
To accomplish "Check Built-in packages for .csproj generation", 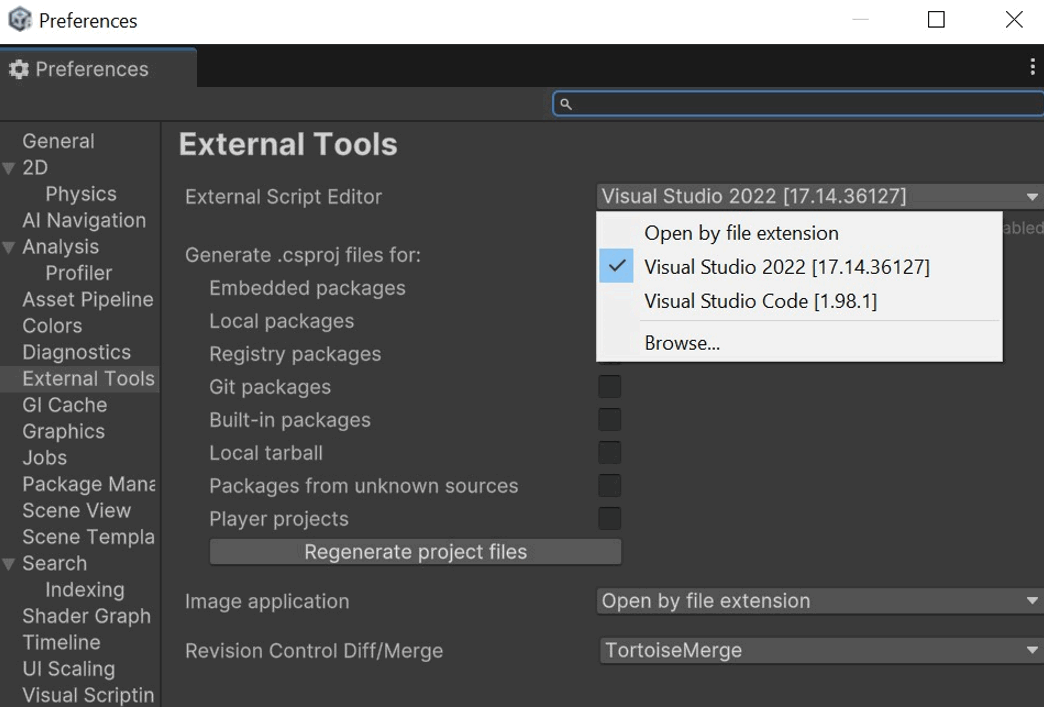I will click(x=609, y=419).
